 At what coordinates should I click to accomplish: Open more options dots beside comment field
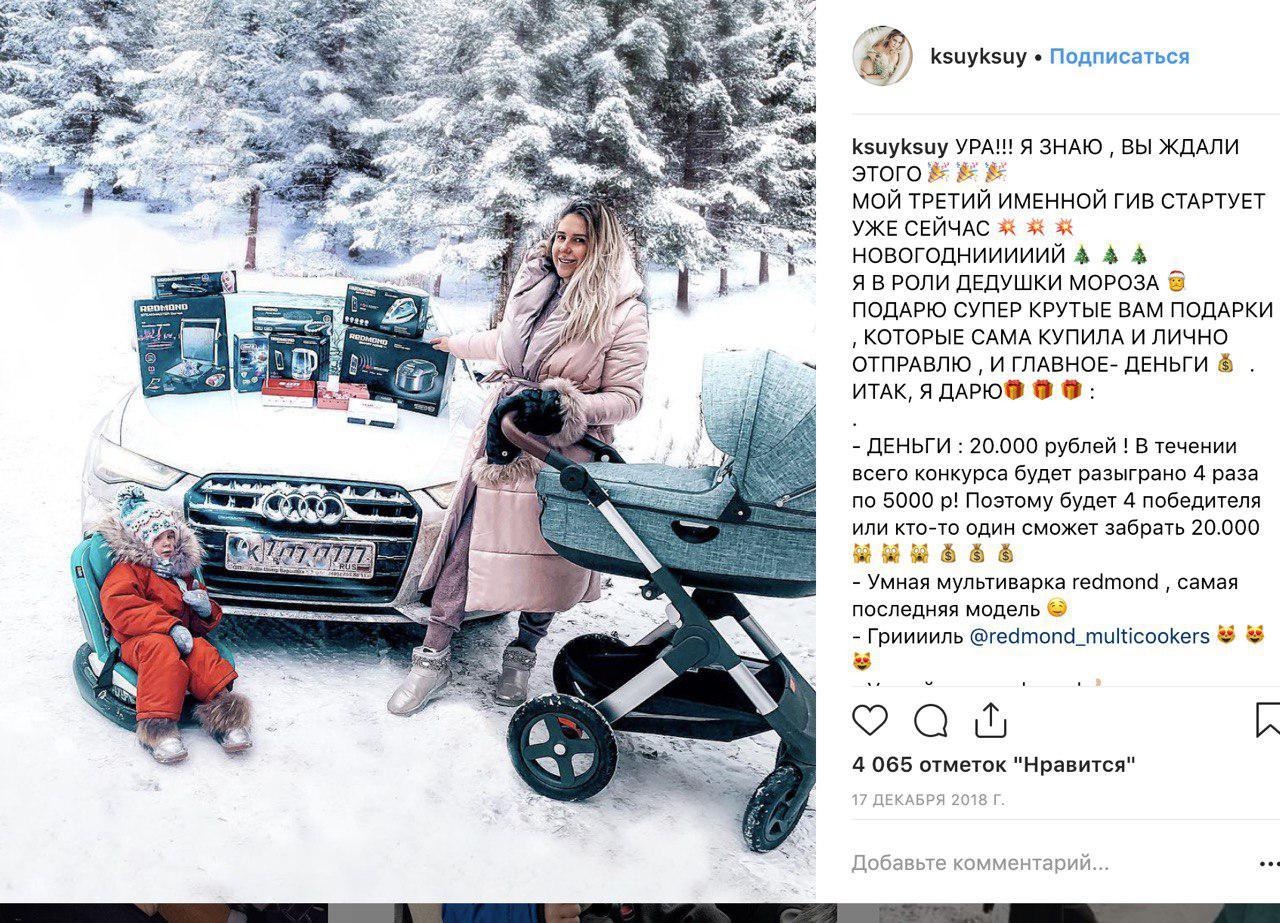1268,862
